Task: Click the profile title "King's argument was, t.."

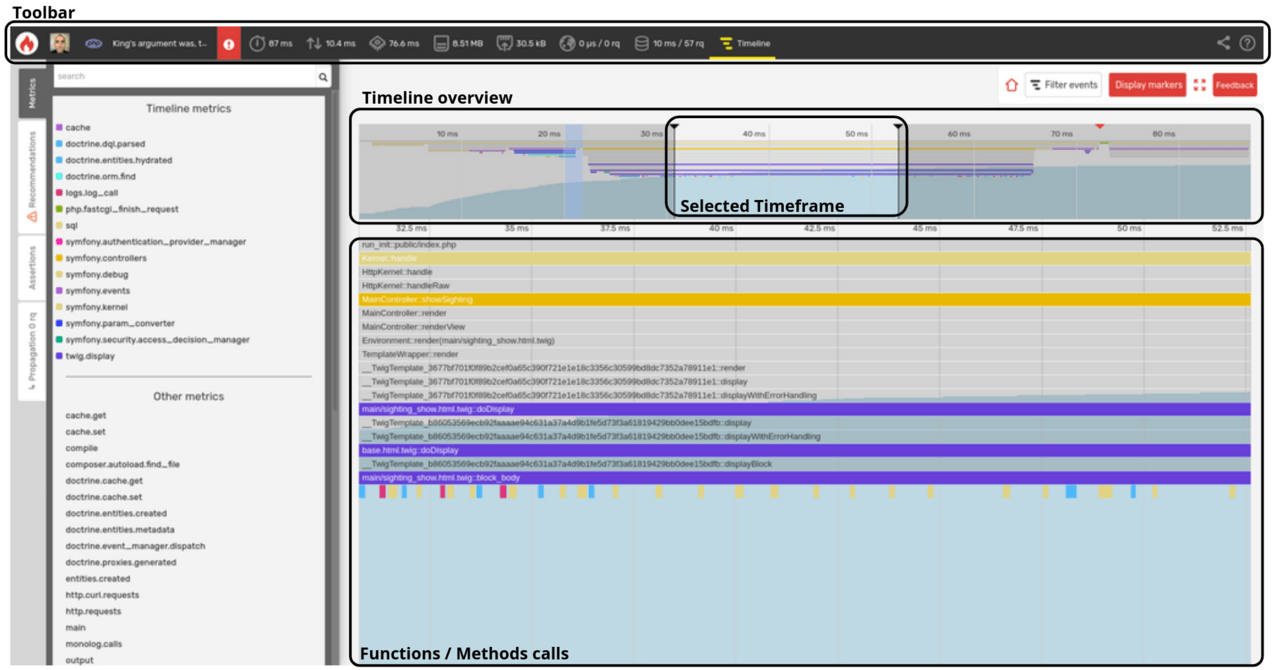Action: tap(160, 44)
